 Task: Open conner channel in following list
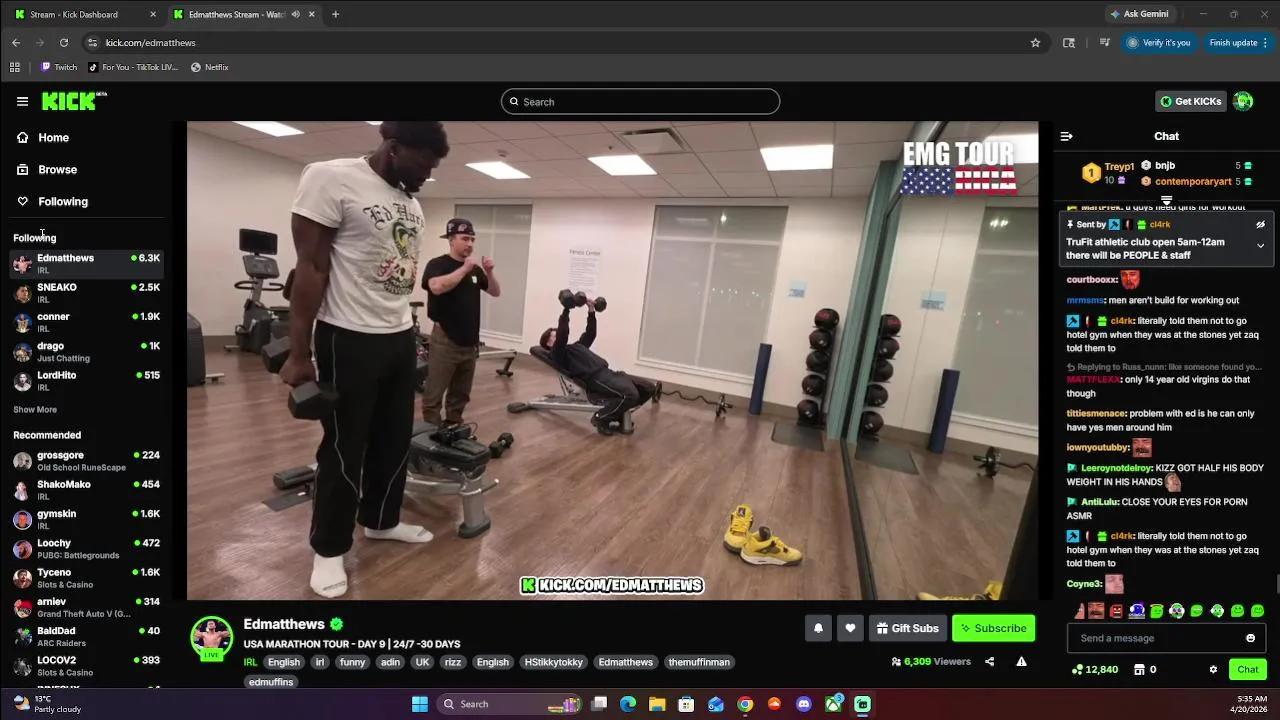tap(86, 322)
